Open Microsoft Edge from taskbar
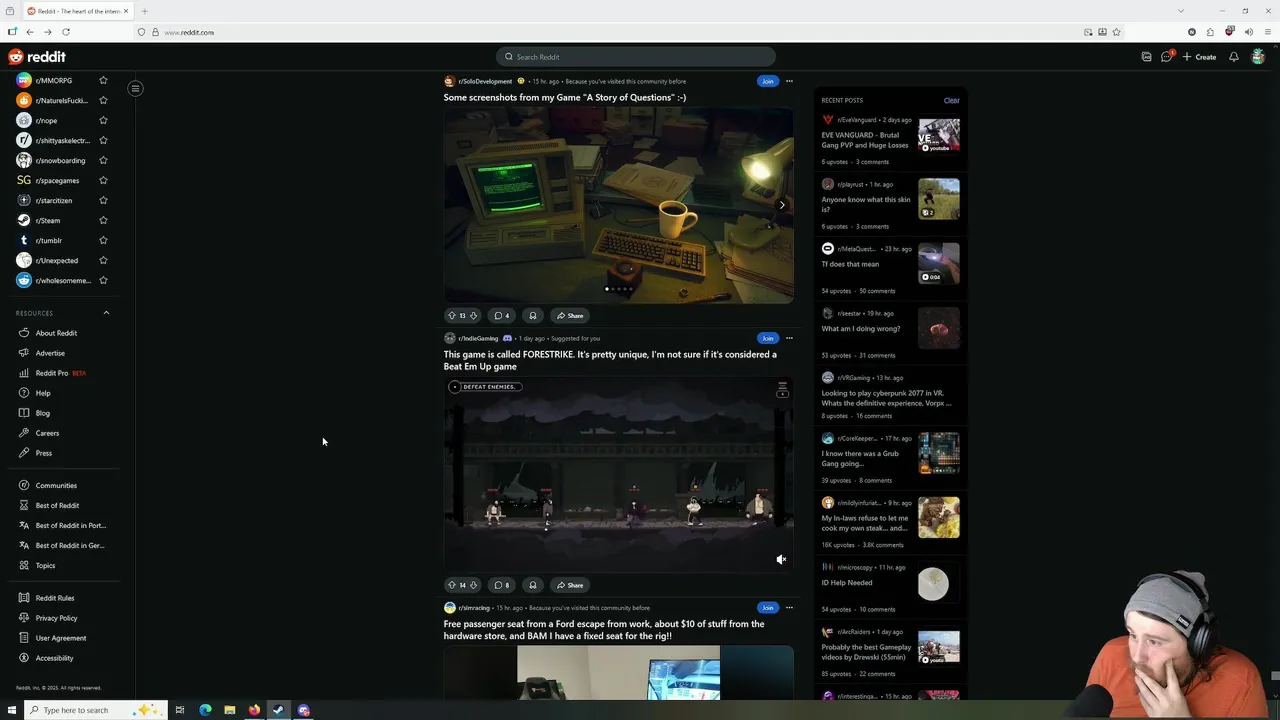1280x720 pixels. (205, 710)
